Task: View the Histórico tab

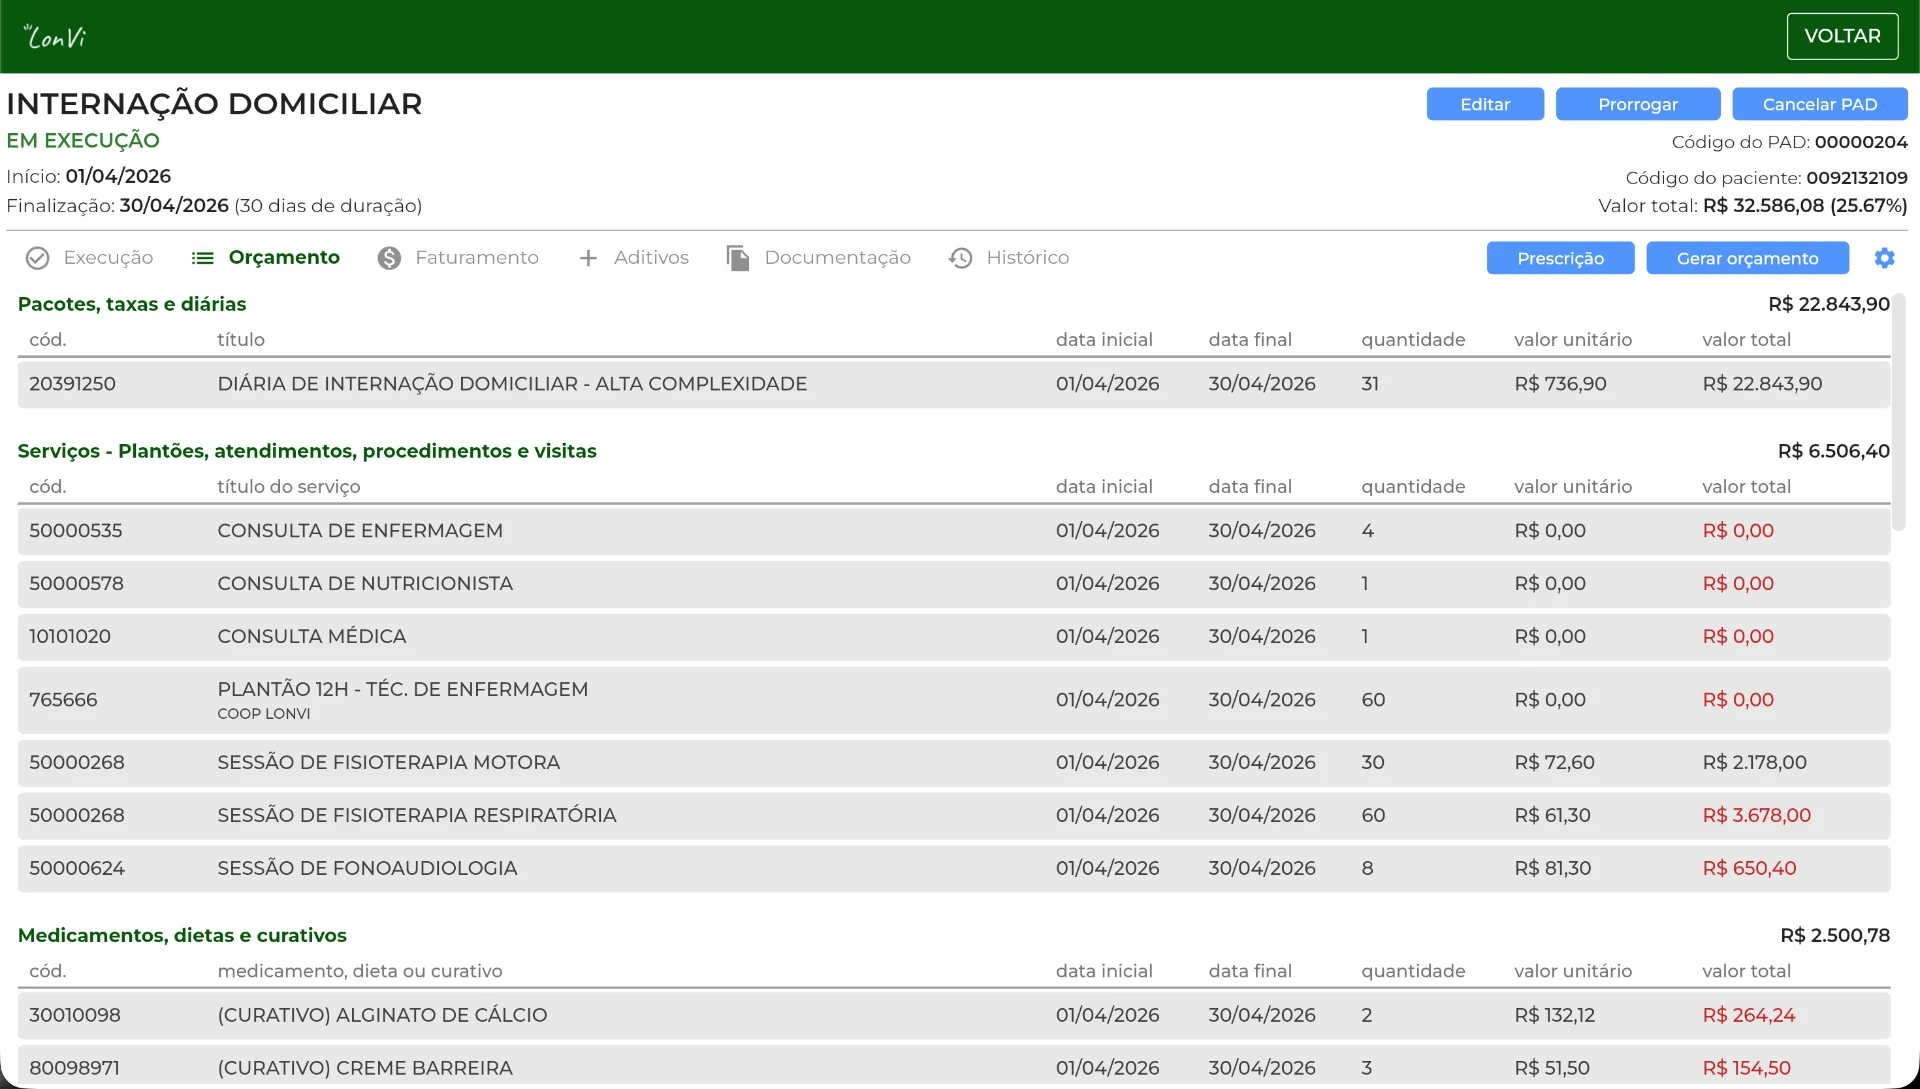Action: (x=1008, y=258)
